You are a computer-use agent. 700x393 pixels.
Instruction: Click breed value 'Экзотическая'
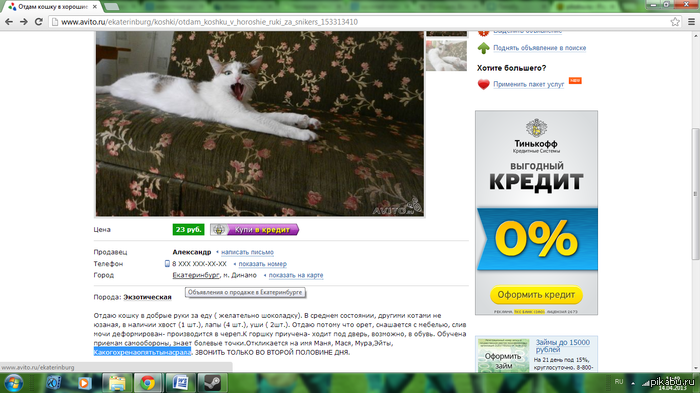click(x=147, y=297)
